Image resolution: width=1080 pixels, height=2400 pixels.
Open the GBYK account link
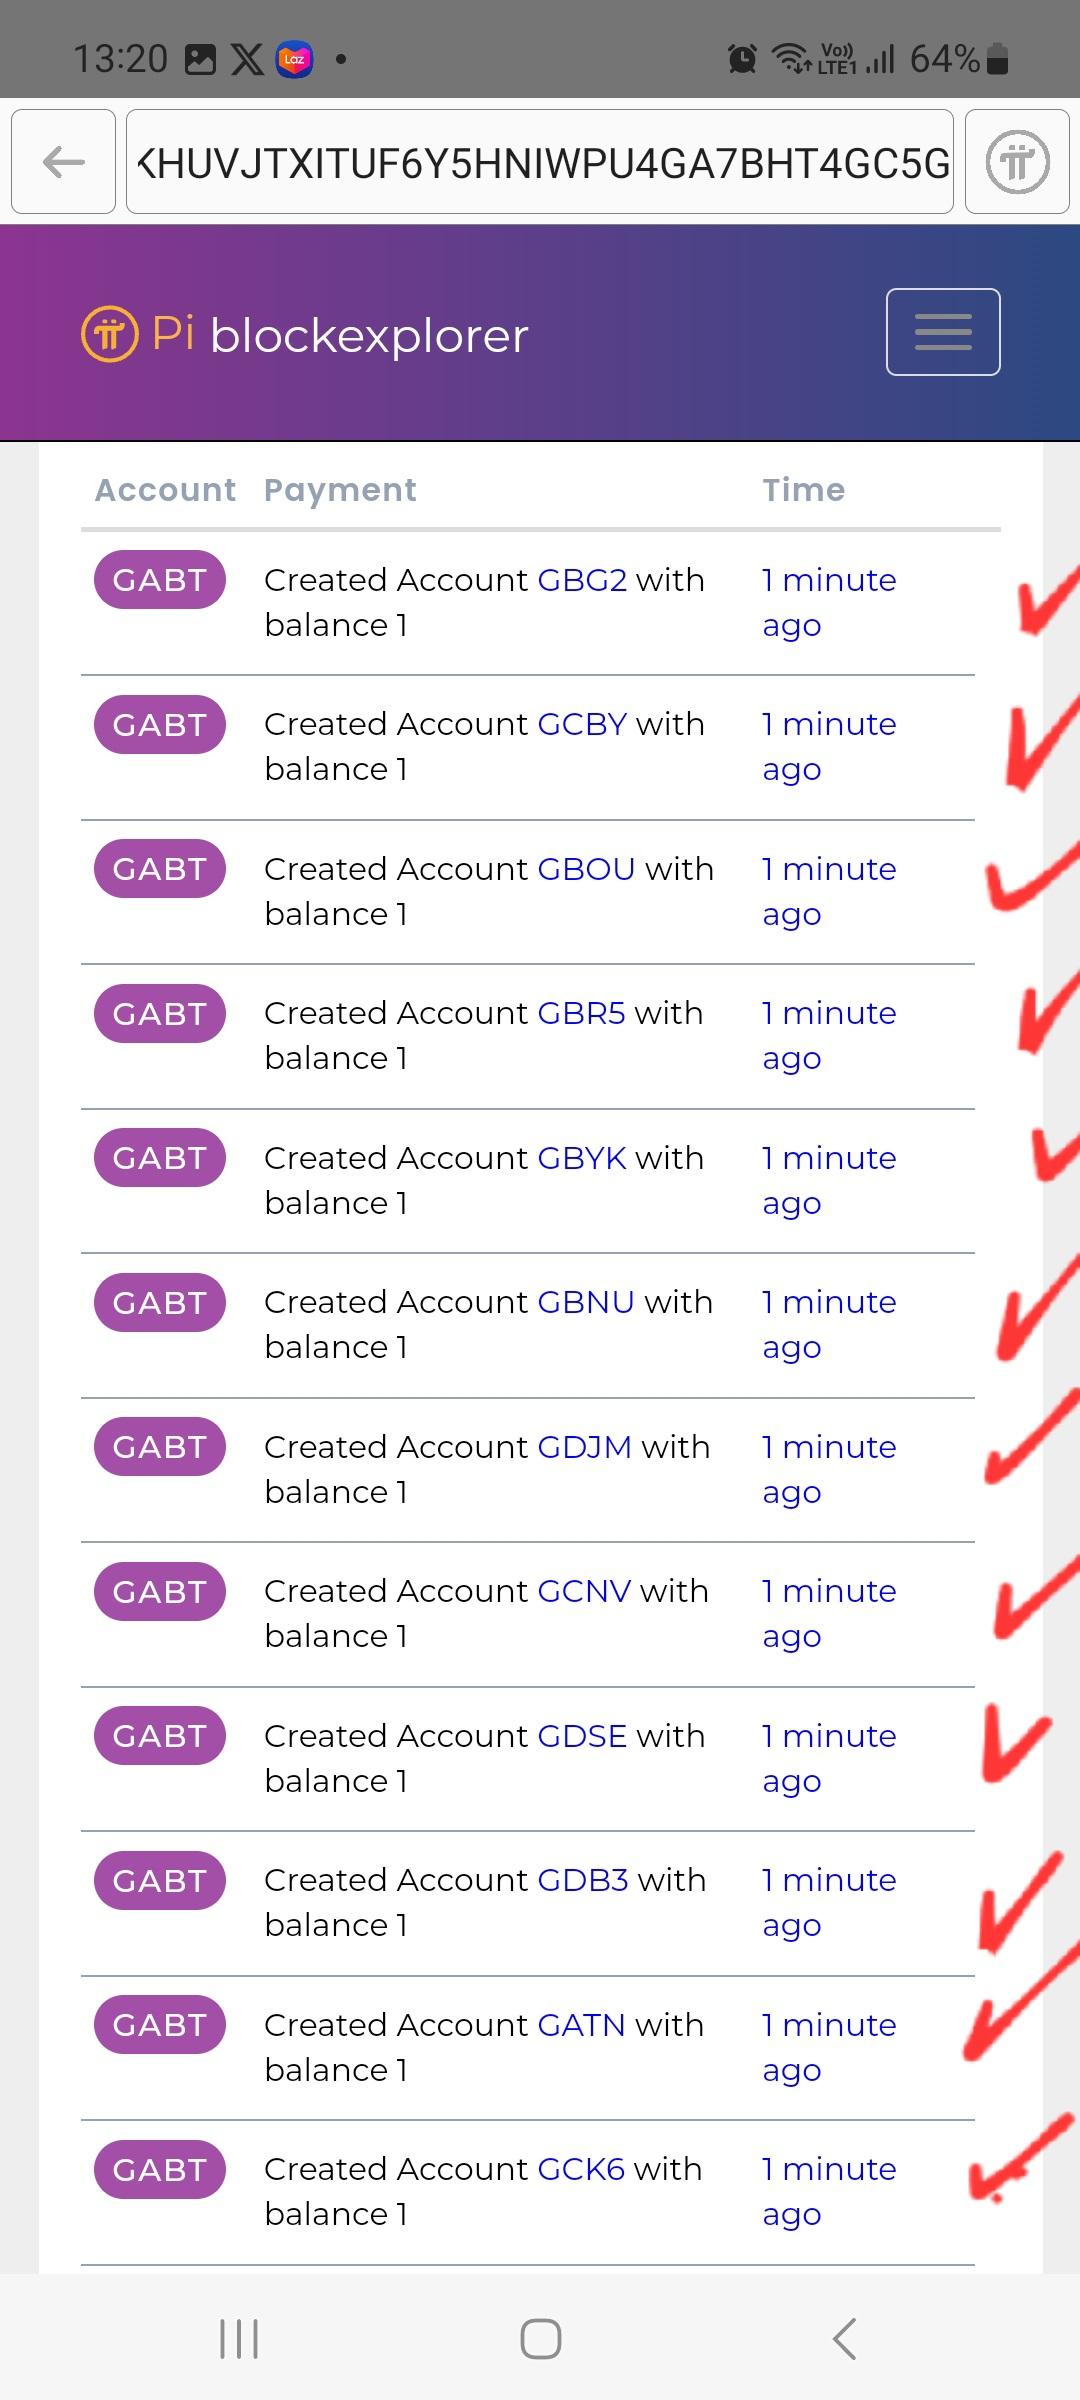582,1158
